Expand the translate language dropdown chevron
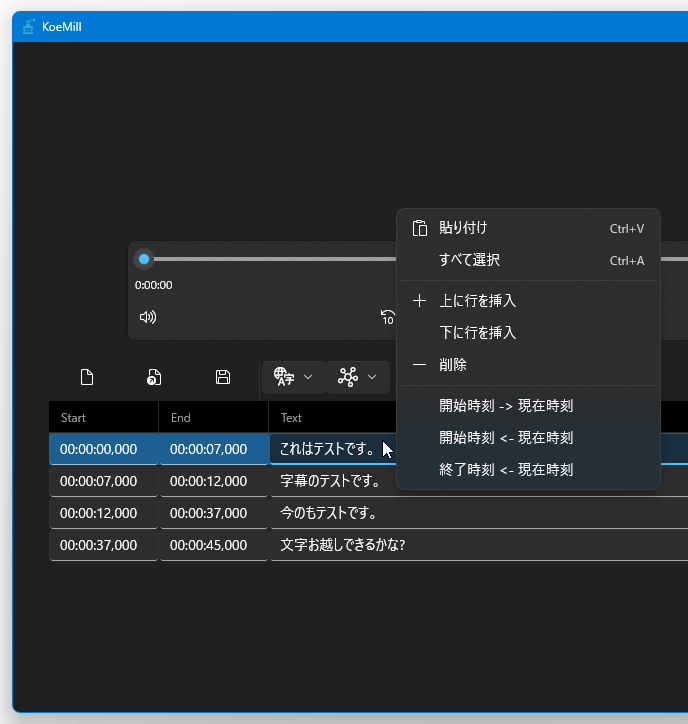The width and height of the screenshot is (688, 724). (308, 377)
